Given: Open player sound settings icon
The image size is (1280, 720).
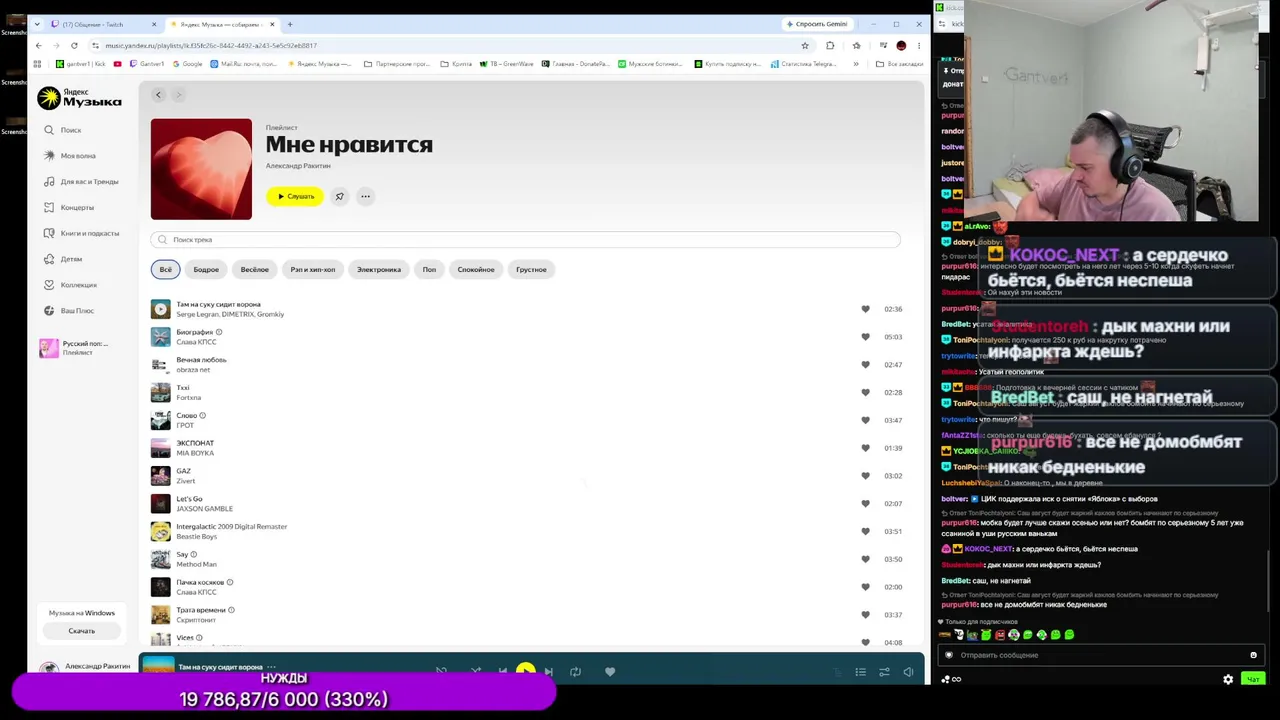Looking at the screenshot, I should pos(884,672).
